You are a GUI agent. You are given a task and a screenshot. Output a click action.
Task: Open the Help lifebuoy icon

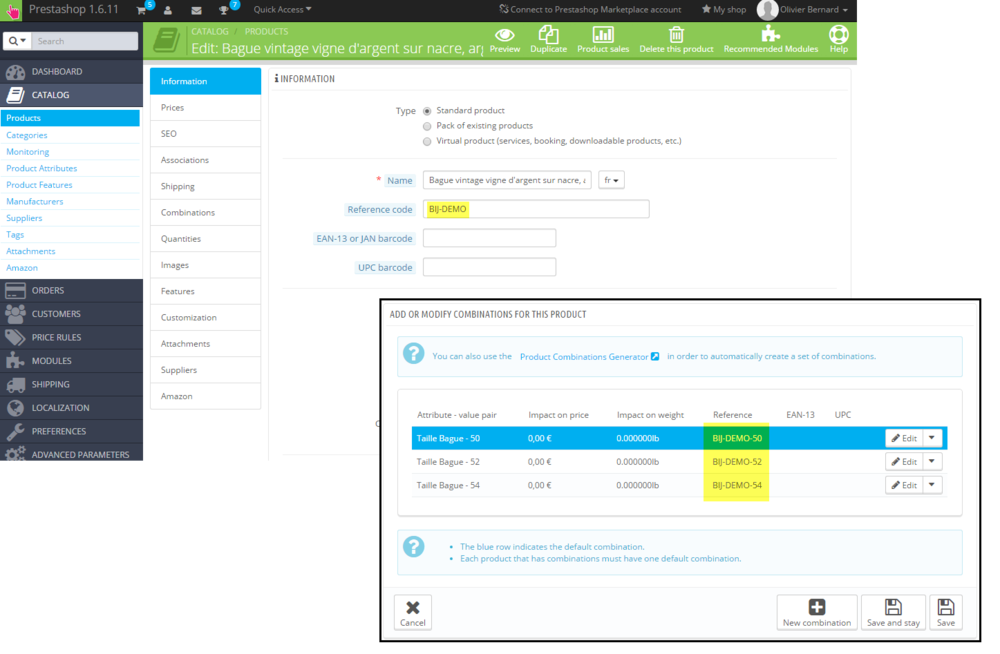point(839,34)
